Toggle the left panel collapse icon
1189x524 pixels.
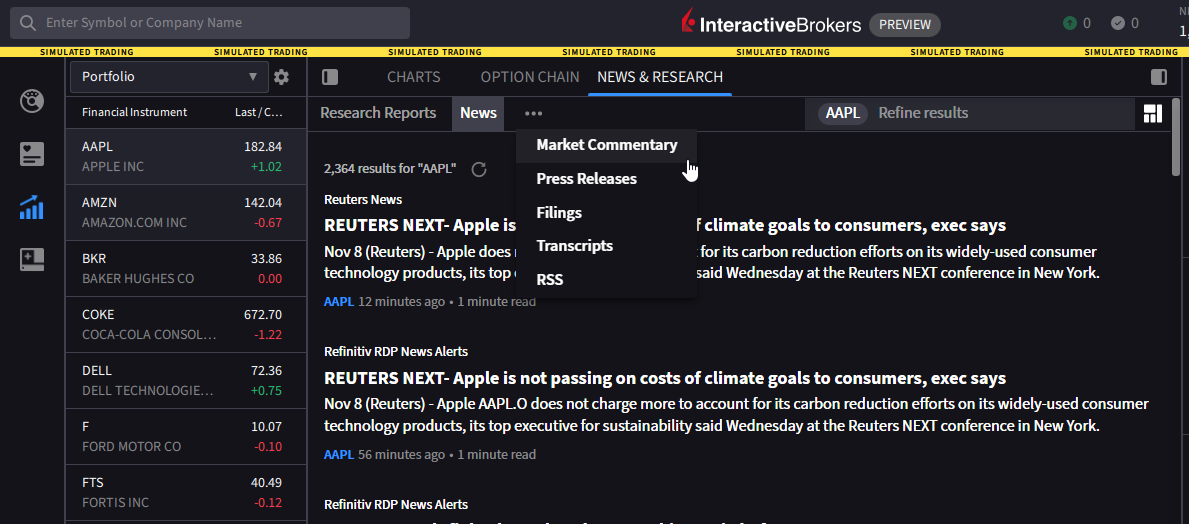[x=330, y=77]
